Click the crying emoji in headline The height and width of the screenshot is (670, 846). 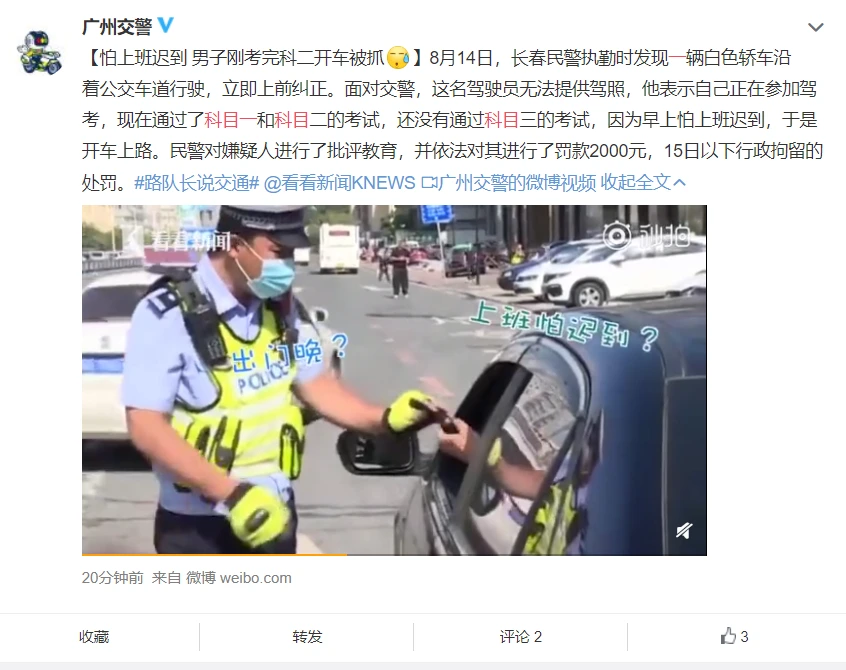(x=399, y=57)
